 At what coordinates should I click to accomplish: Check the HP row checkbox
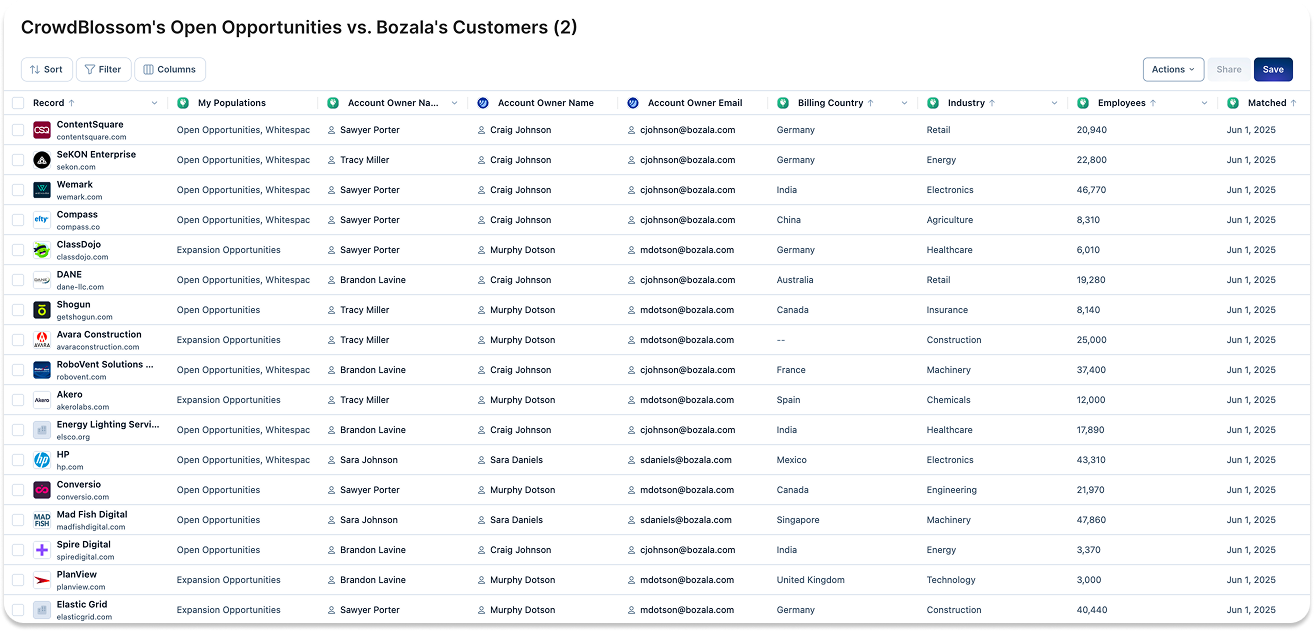click(18, 460)
